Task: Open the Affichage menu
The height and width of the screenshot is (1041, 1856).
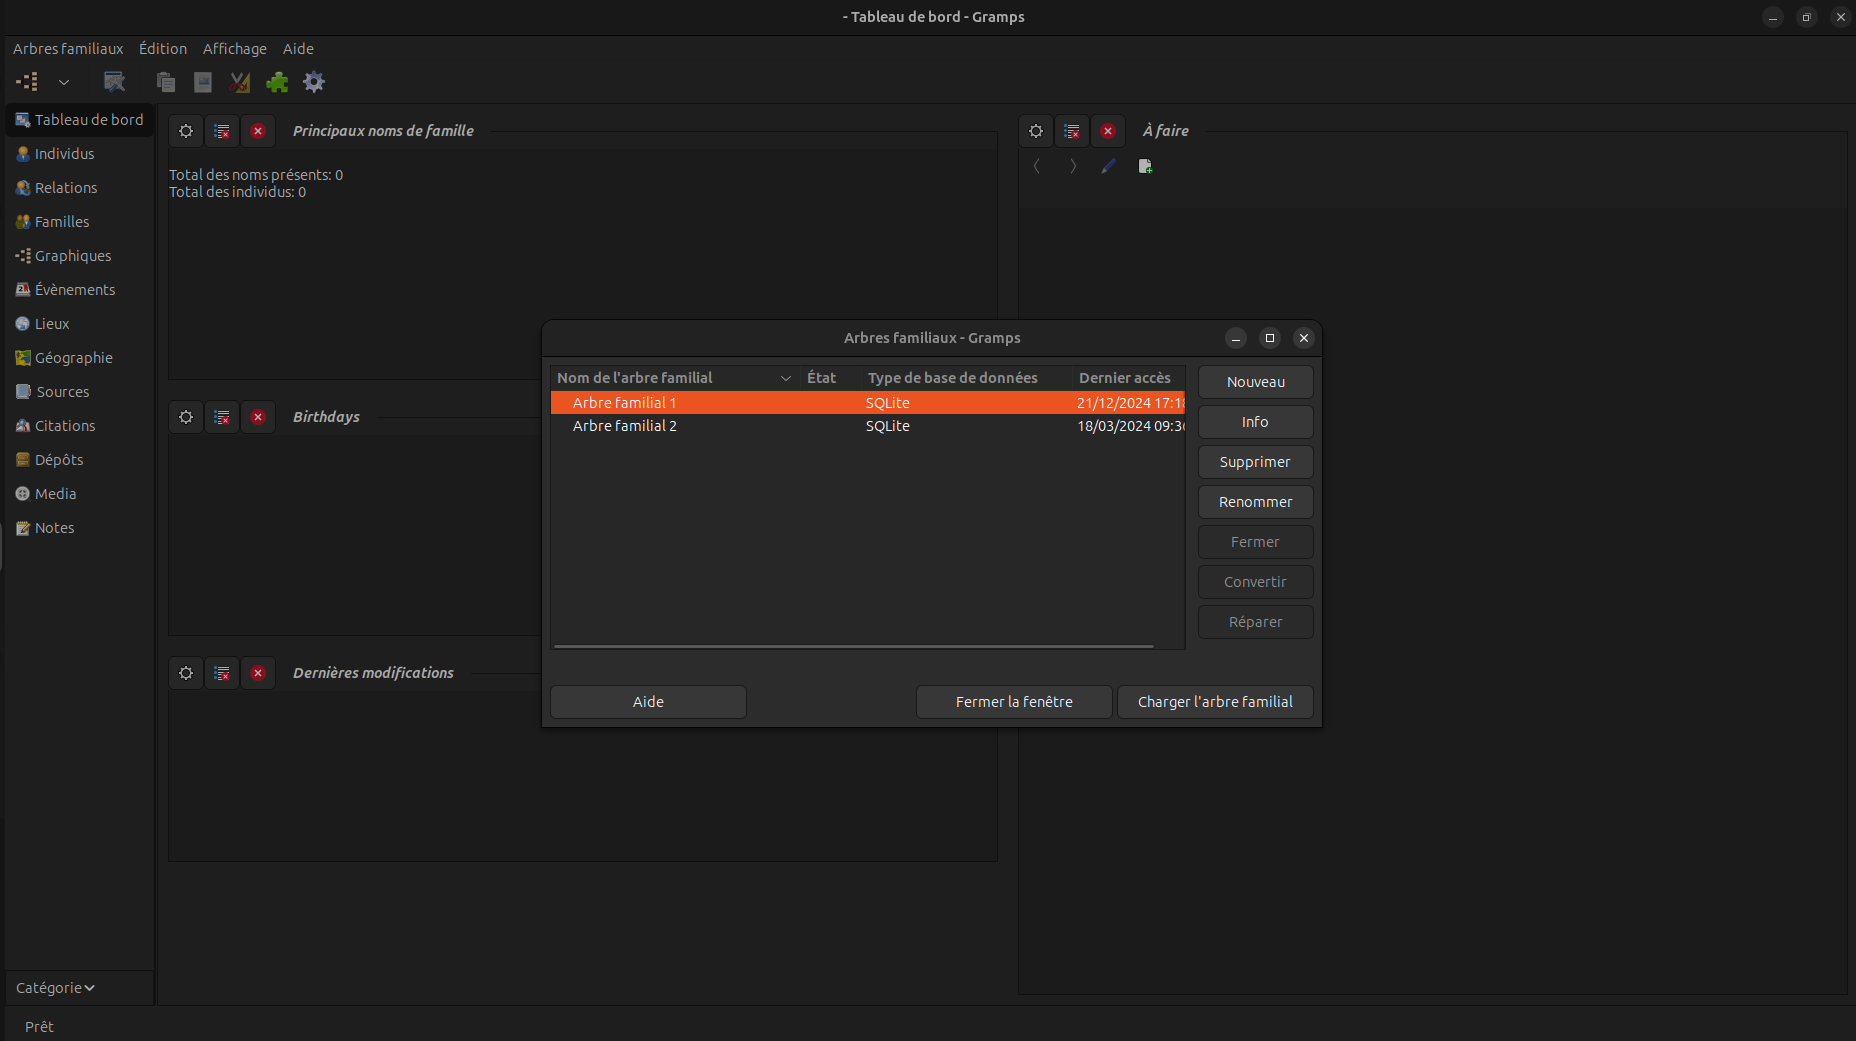Action: (x=235, y=49)
